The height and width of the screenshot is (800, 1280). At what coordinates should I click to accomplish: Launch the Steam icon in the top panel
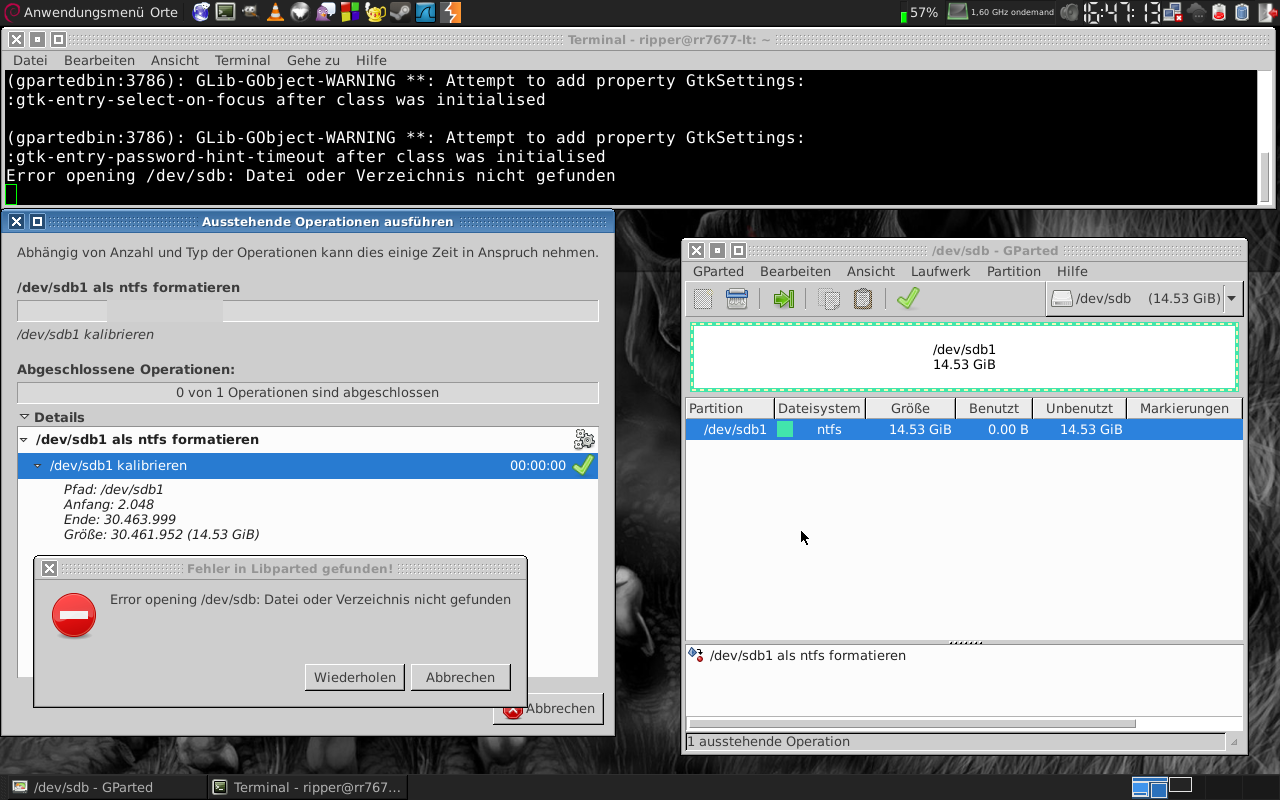[401, 13]
